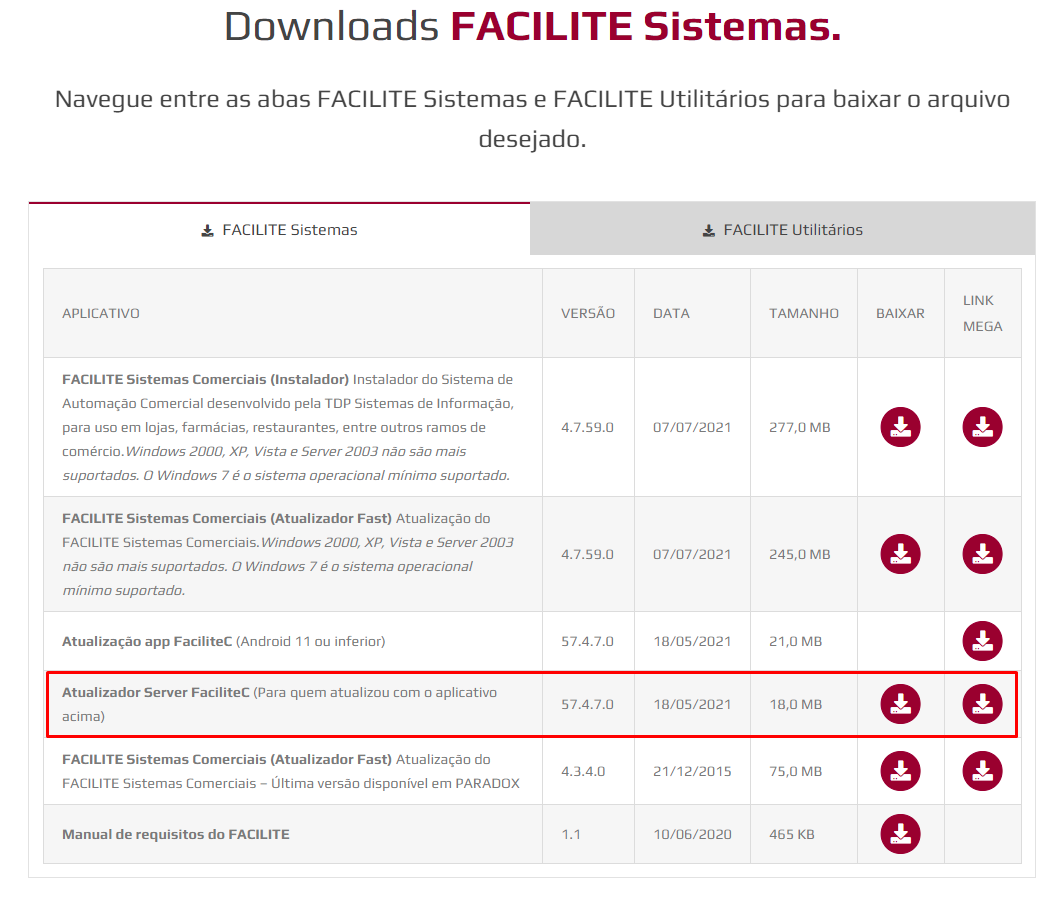Switch to the FACILITE Utilitários tab

(783, 230)
